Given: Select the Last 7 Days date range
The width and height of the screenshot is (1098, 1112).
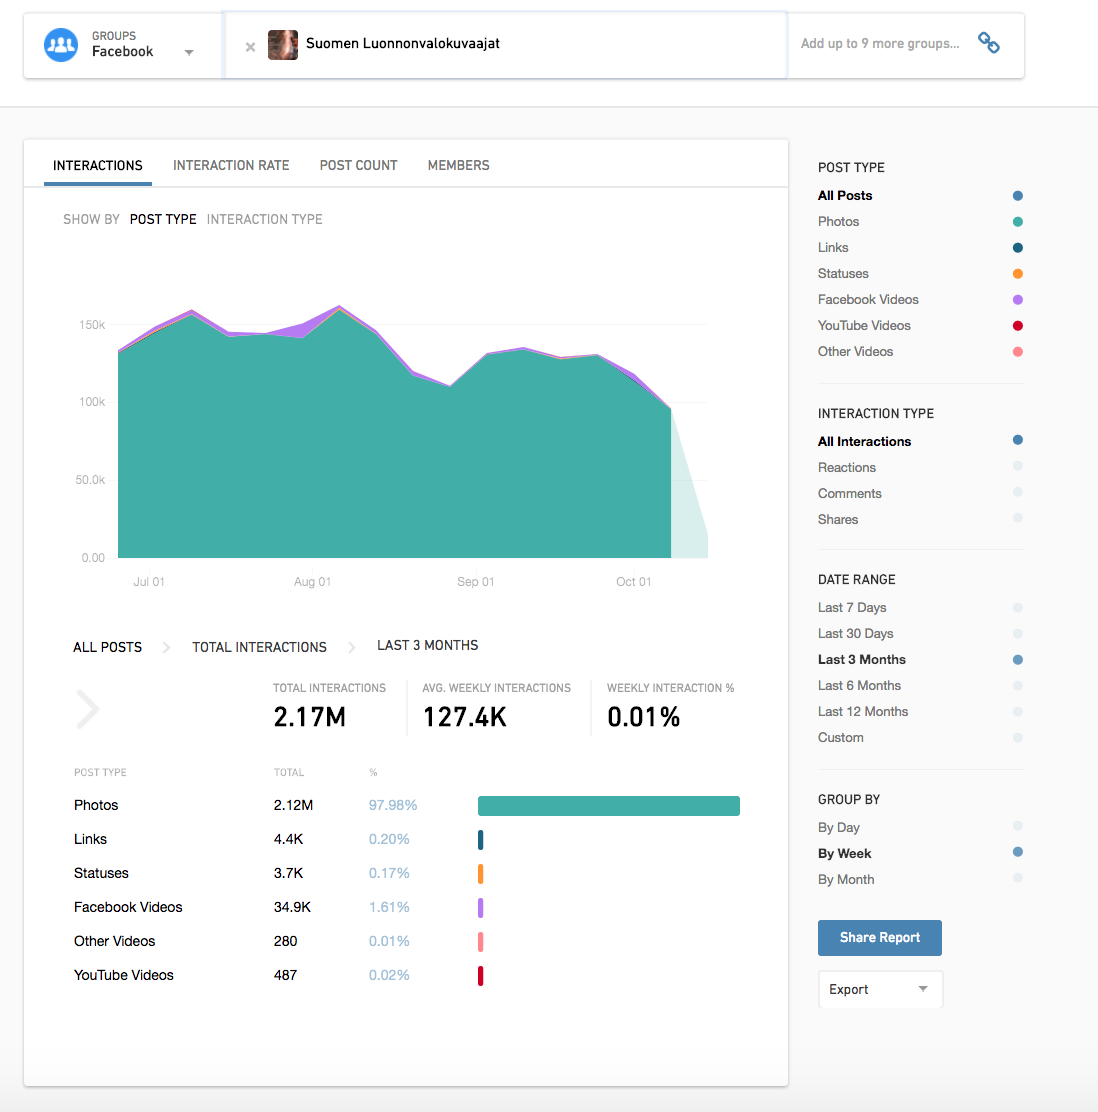Looking at the screenshot, I should [x=852, y=608].
